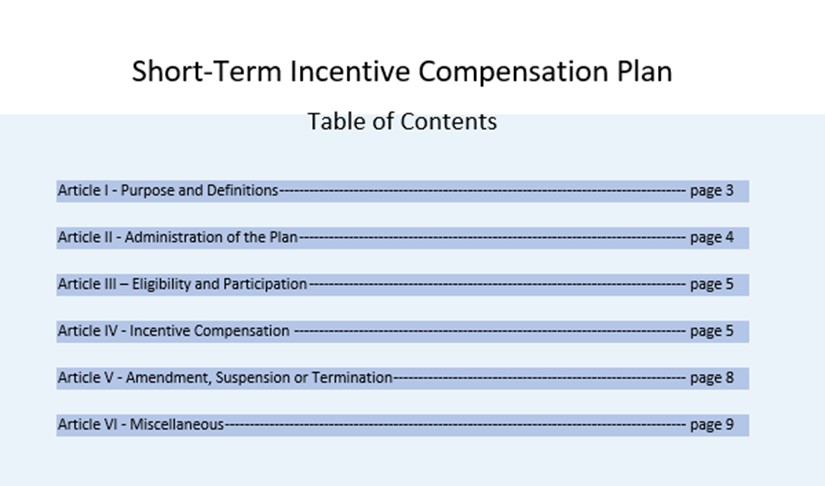Select the page 4 reference
Viewport: 825px width, 486px height.
click(711, 237)
